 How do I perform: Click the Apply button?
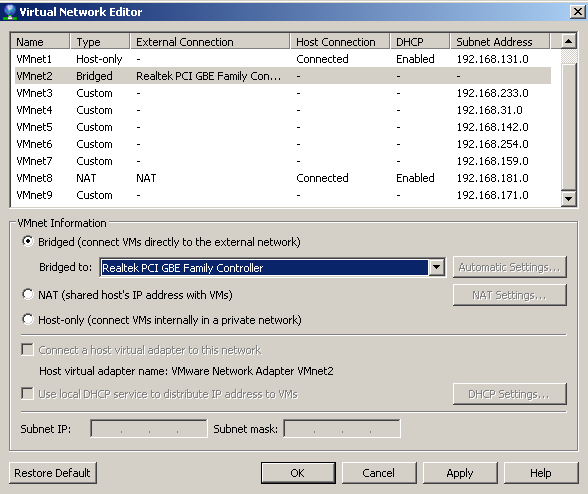coord(460,473)
